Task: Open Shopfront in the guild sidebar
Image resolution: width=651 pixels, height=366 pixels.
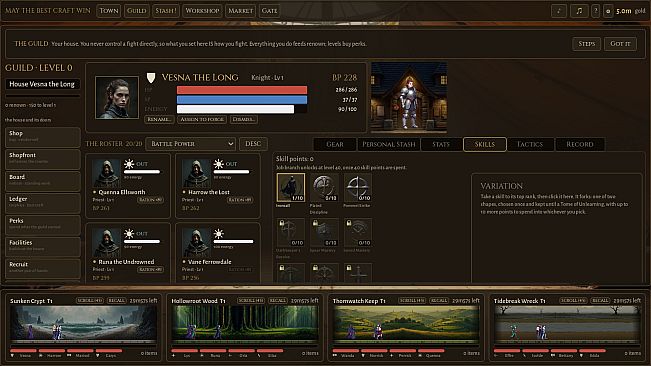Action: tap(43, 159)
